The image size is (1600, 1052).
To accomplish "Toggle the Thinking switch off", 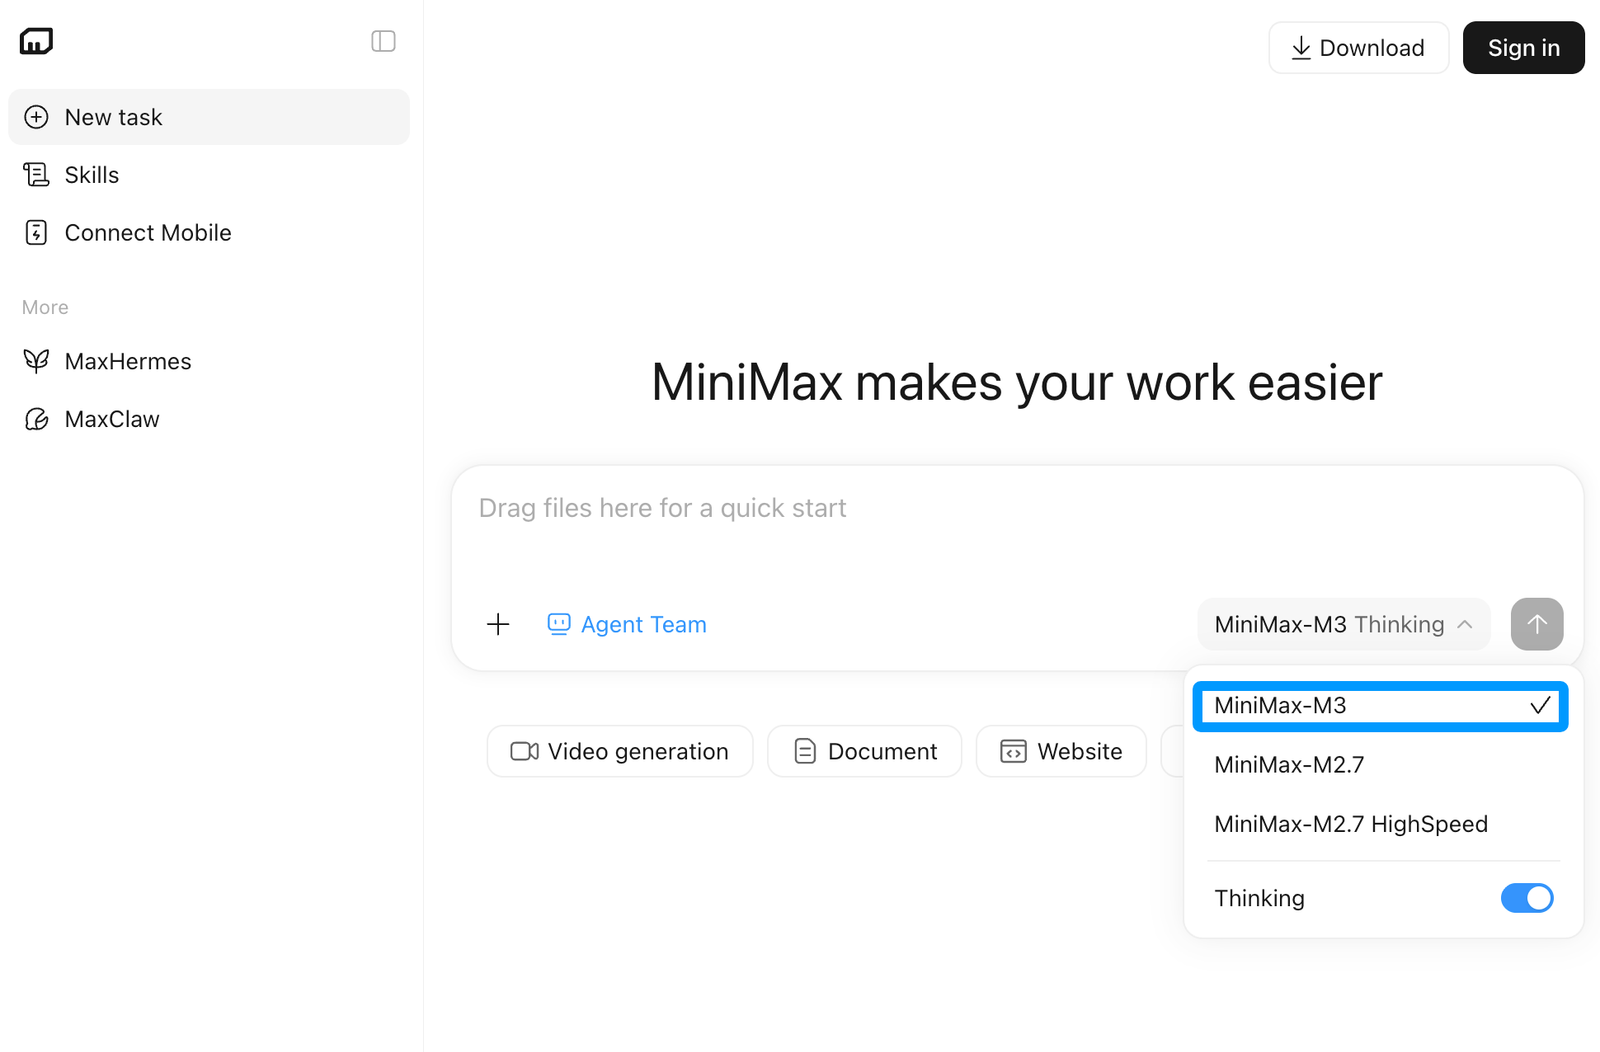I will coord(1527,898).
